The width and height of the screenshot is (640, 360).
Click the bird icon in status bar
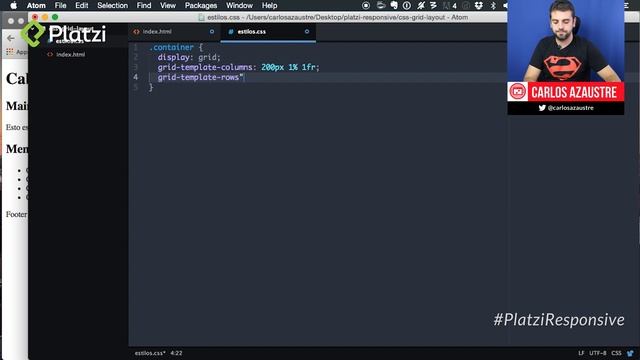(x=631, y=353)
